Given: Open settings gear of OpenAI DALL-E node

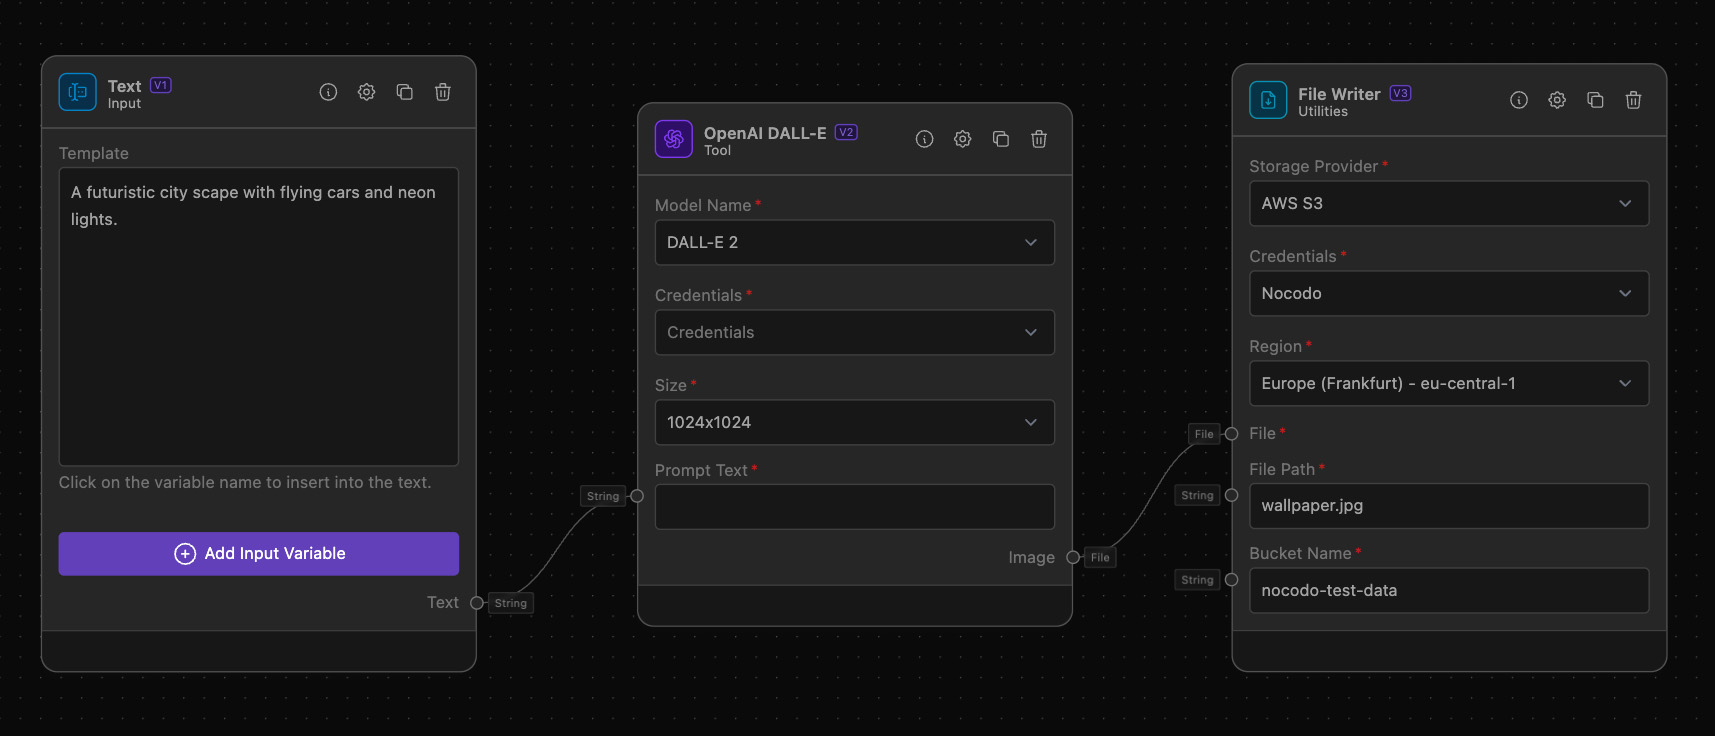Looking at the screenshot, I should click(x=963, y=139).
